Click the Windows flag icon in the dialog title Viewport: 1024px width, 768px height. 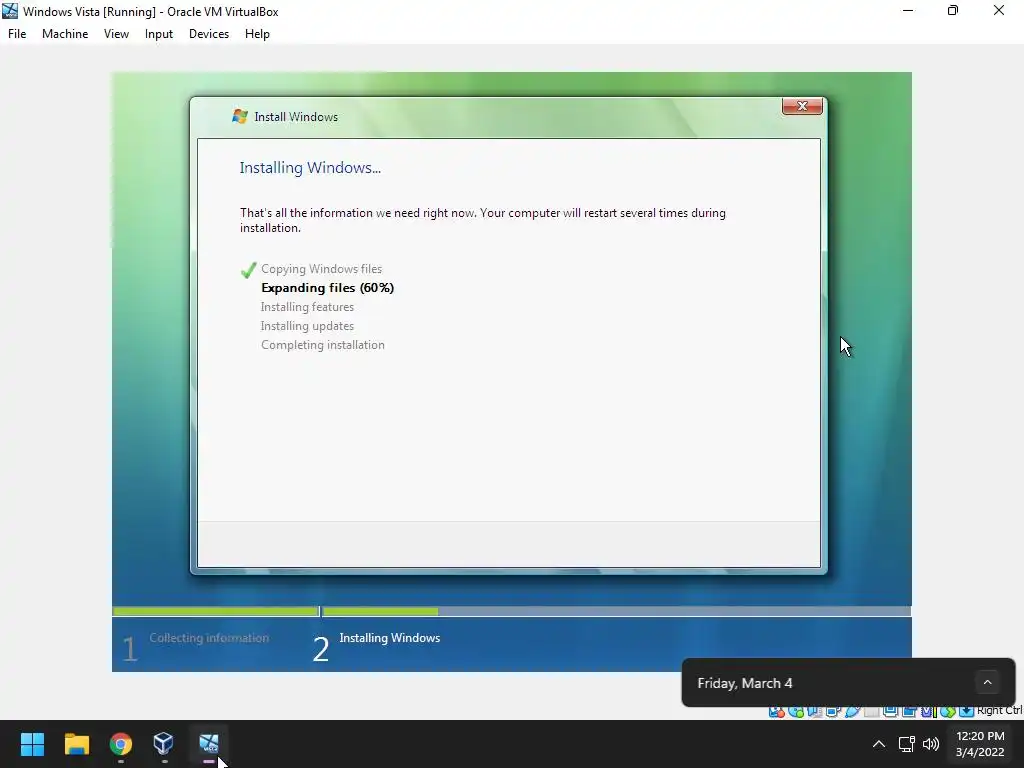coord(240,116)
